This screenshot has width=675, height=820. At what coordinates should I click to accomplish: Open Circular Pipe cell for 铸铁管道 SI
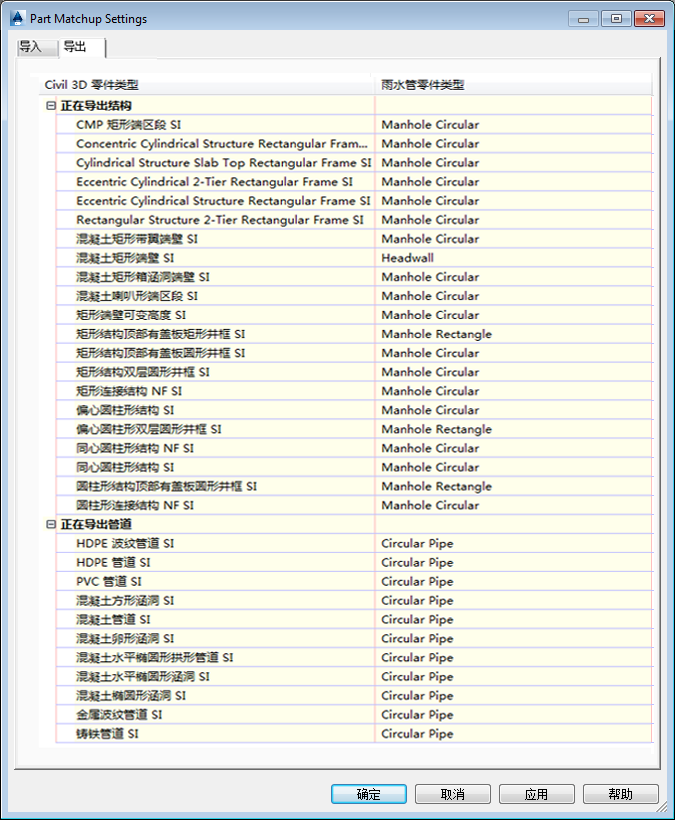point(513,734)
